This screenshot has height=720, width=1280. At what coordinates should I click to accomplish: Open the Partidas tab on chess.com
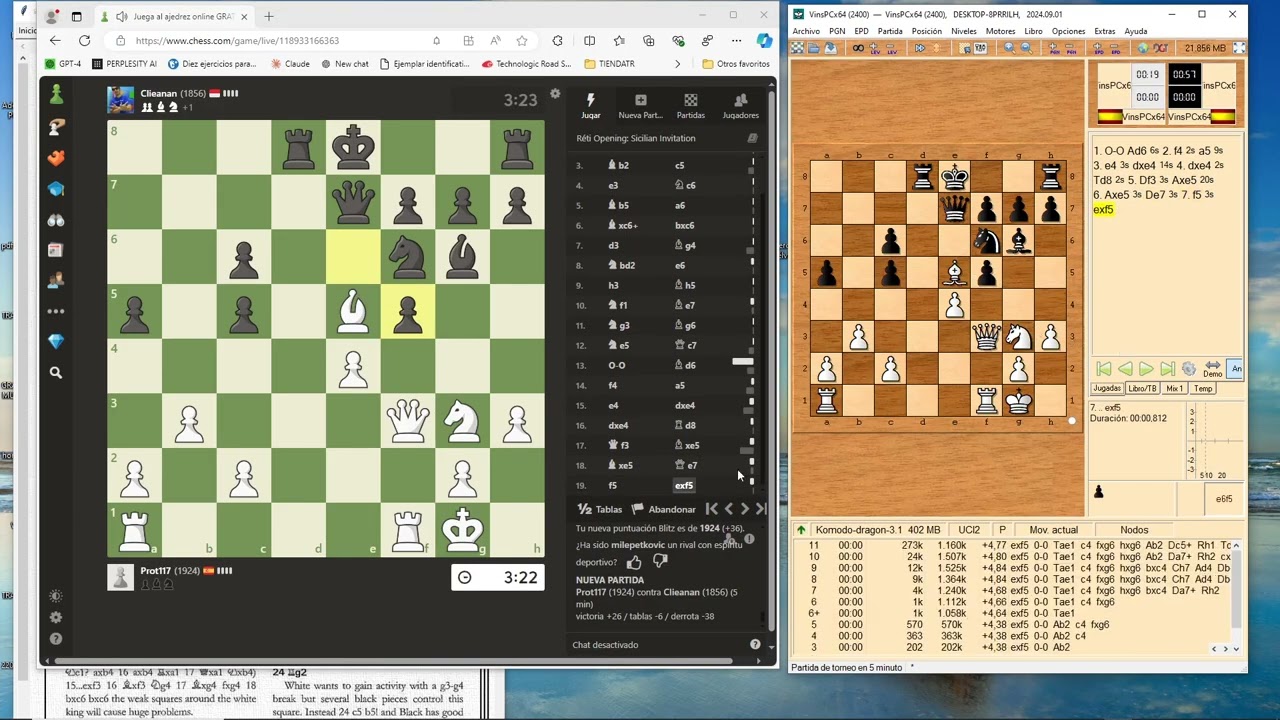[690, 106]
